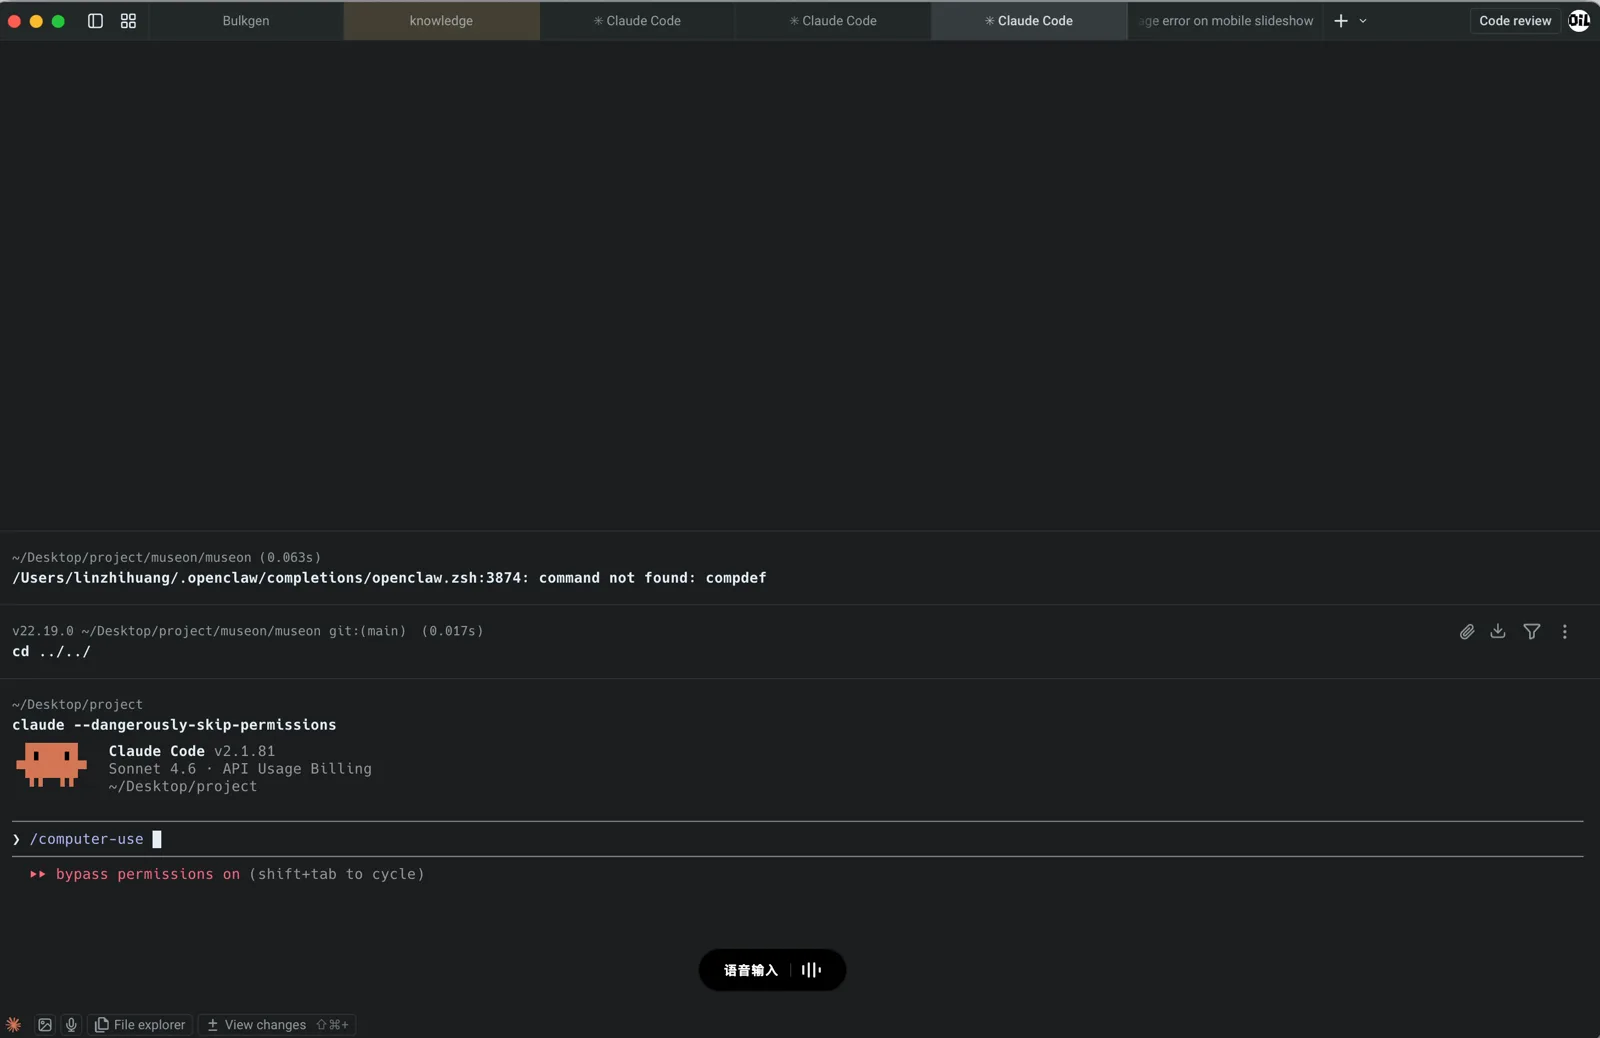Open the Code review panel

coord(1515,20)
